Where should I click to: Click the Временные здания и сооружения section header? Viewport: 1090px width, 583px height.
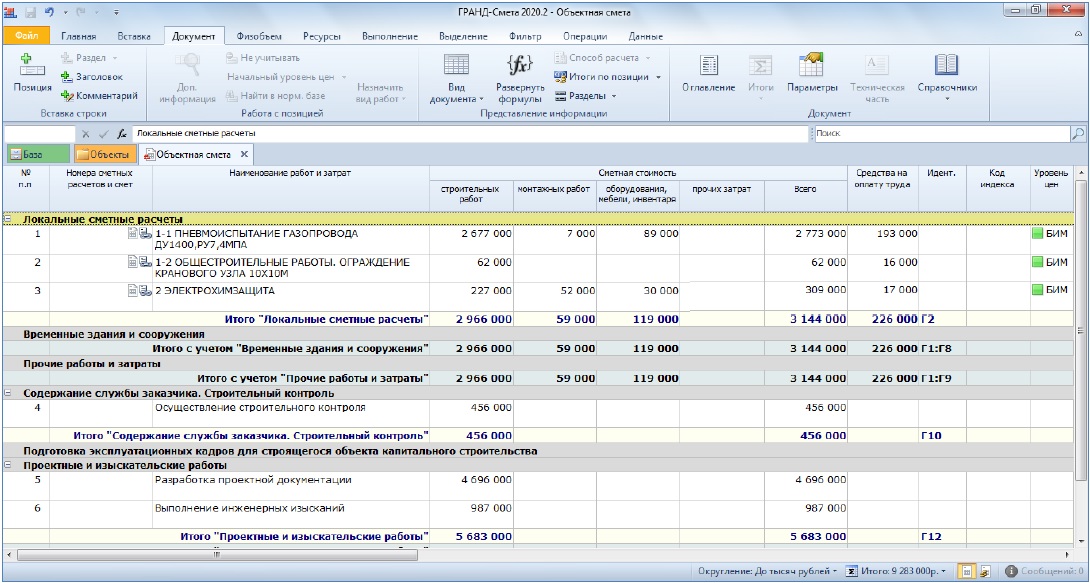tap(539, 334)
